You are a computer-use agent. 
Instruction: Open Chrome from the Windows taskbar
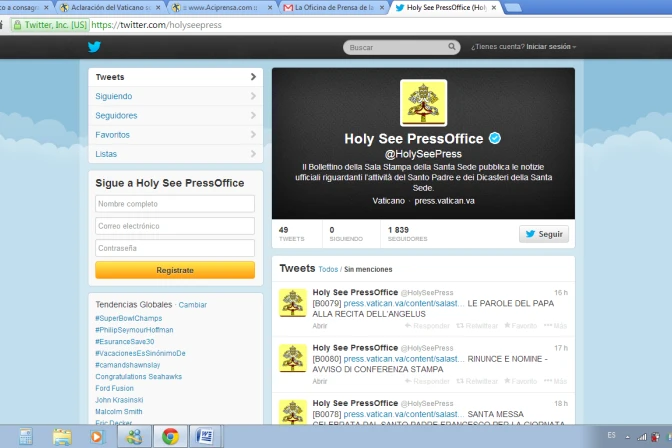[171, 436]
